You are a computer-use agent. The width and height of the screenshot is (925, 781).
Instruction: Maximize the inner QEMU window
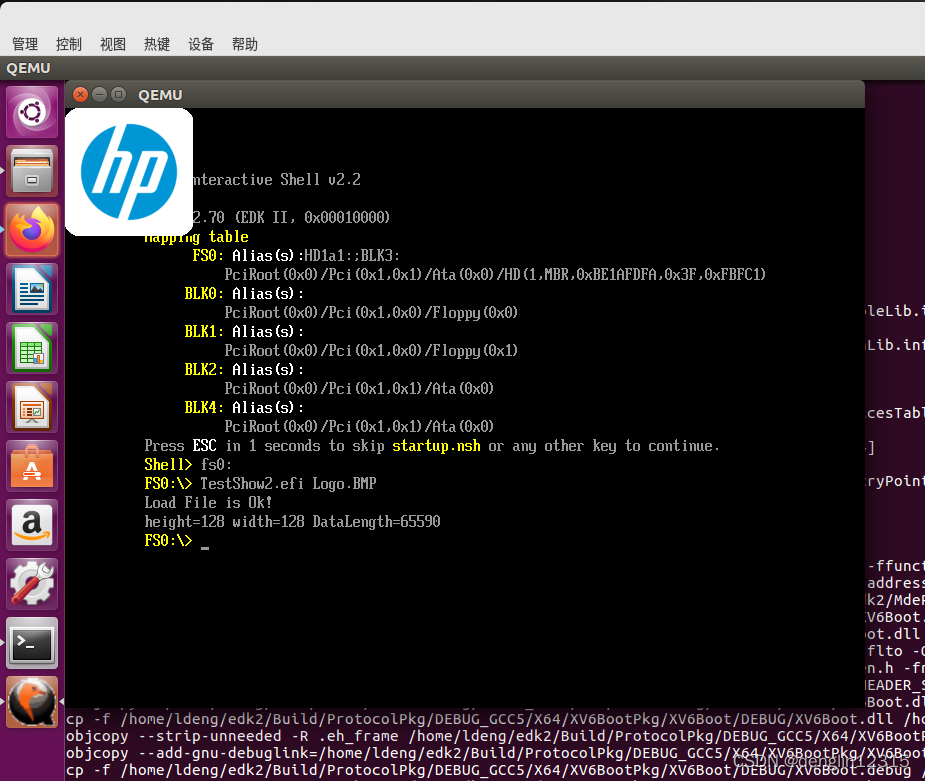(119, 94)
